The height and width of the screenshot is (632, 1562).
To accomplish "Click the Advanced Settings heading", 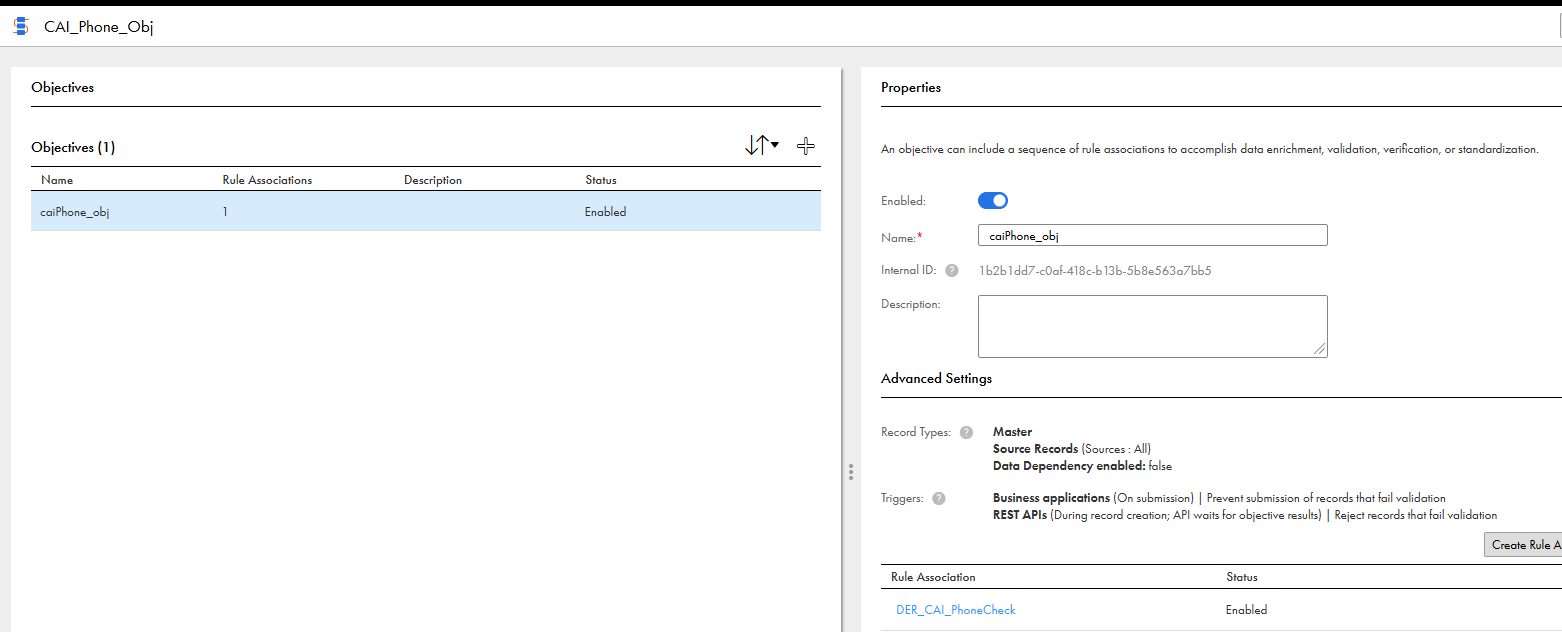I will coord(936,378).
